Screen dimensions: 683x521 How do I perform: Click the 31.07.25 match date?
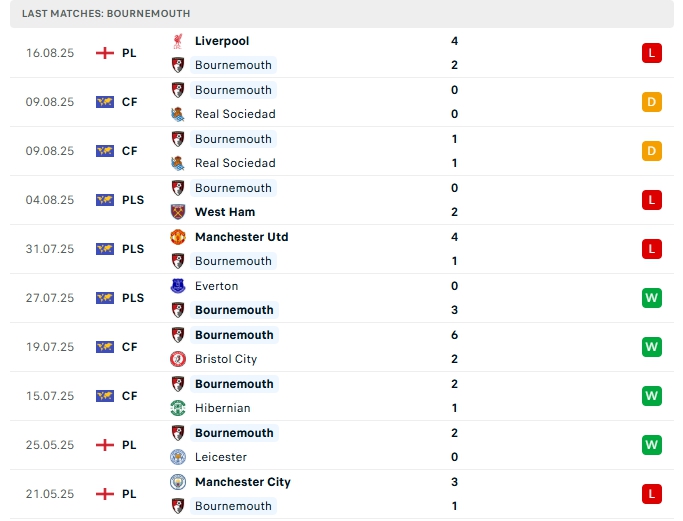(50, 249)
